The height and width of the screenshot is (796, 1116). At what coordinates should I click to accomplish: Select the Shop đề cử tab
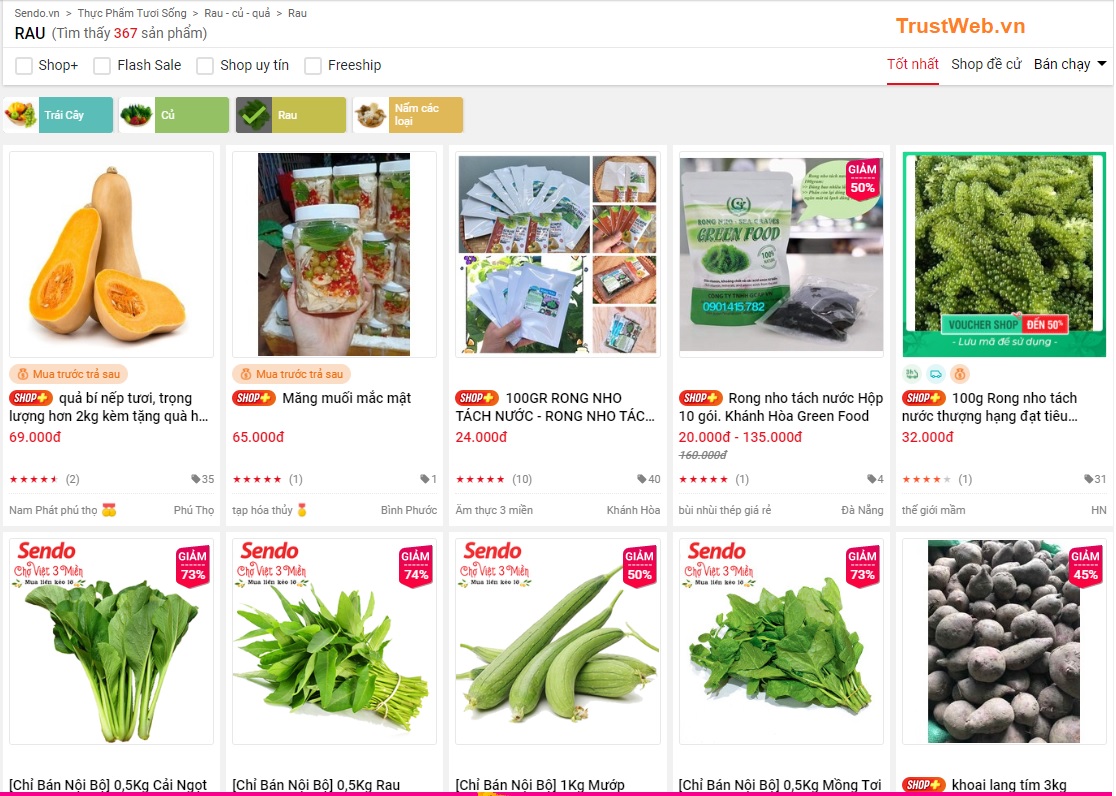[985, 64]
